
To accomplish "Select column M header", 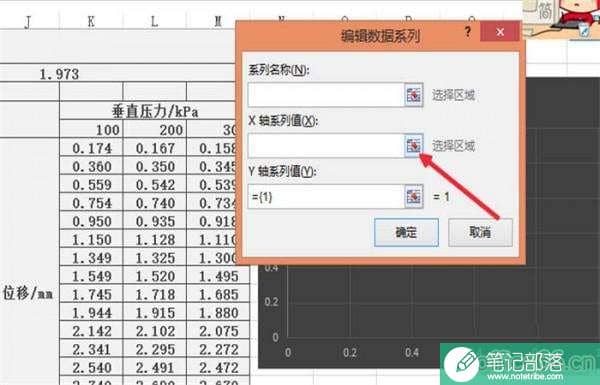I will click(218, 21).
